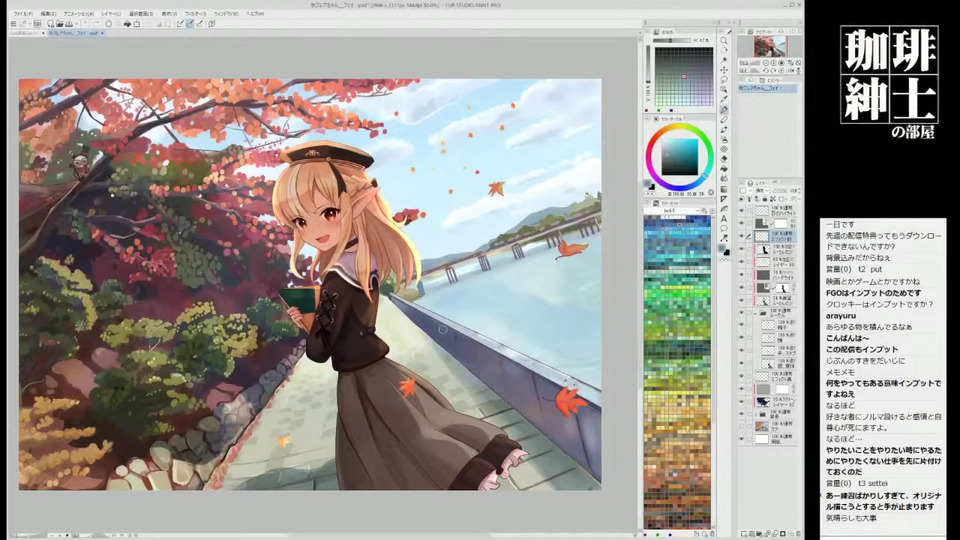This screenshot has height=540, width=960.
Task: Select the Zoom magnifier tool
Action: (724, 40)
